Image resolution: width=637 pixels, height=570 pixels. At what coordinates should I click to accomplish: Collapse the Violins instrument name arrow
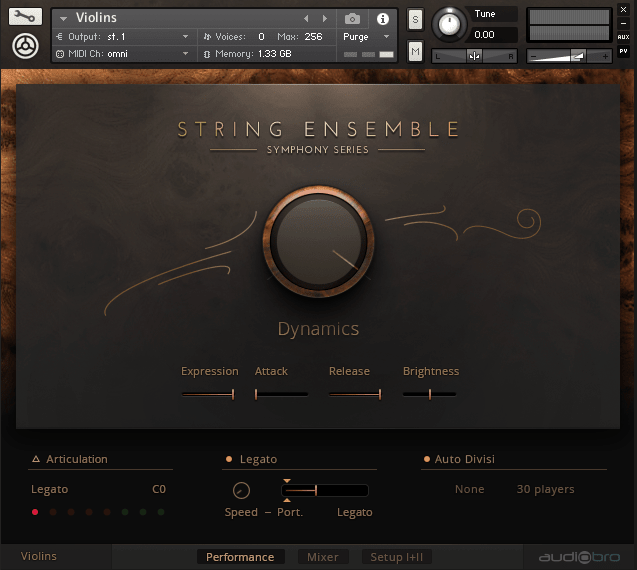pos(63,18)
